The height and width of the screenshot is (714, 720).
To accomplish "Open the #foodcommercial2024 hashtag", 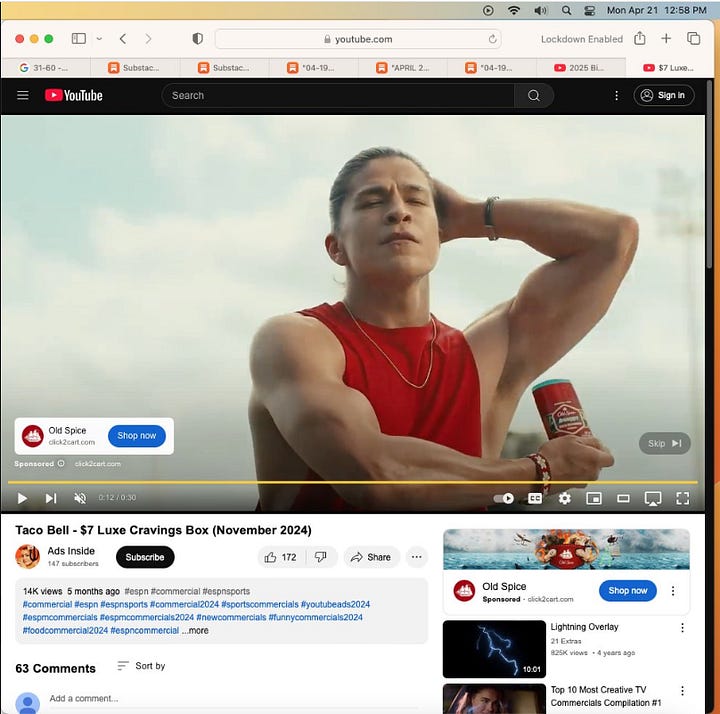I will coord(65,630).
